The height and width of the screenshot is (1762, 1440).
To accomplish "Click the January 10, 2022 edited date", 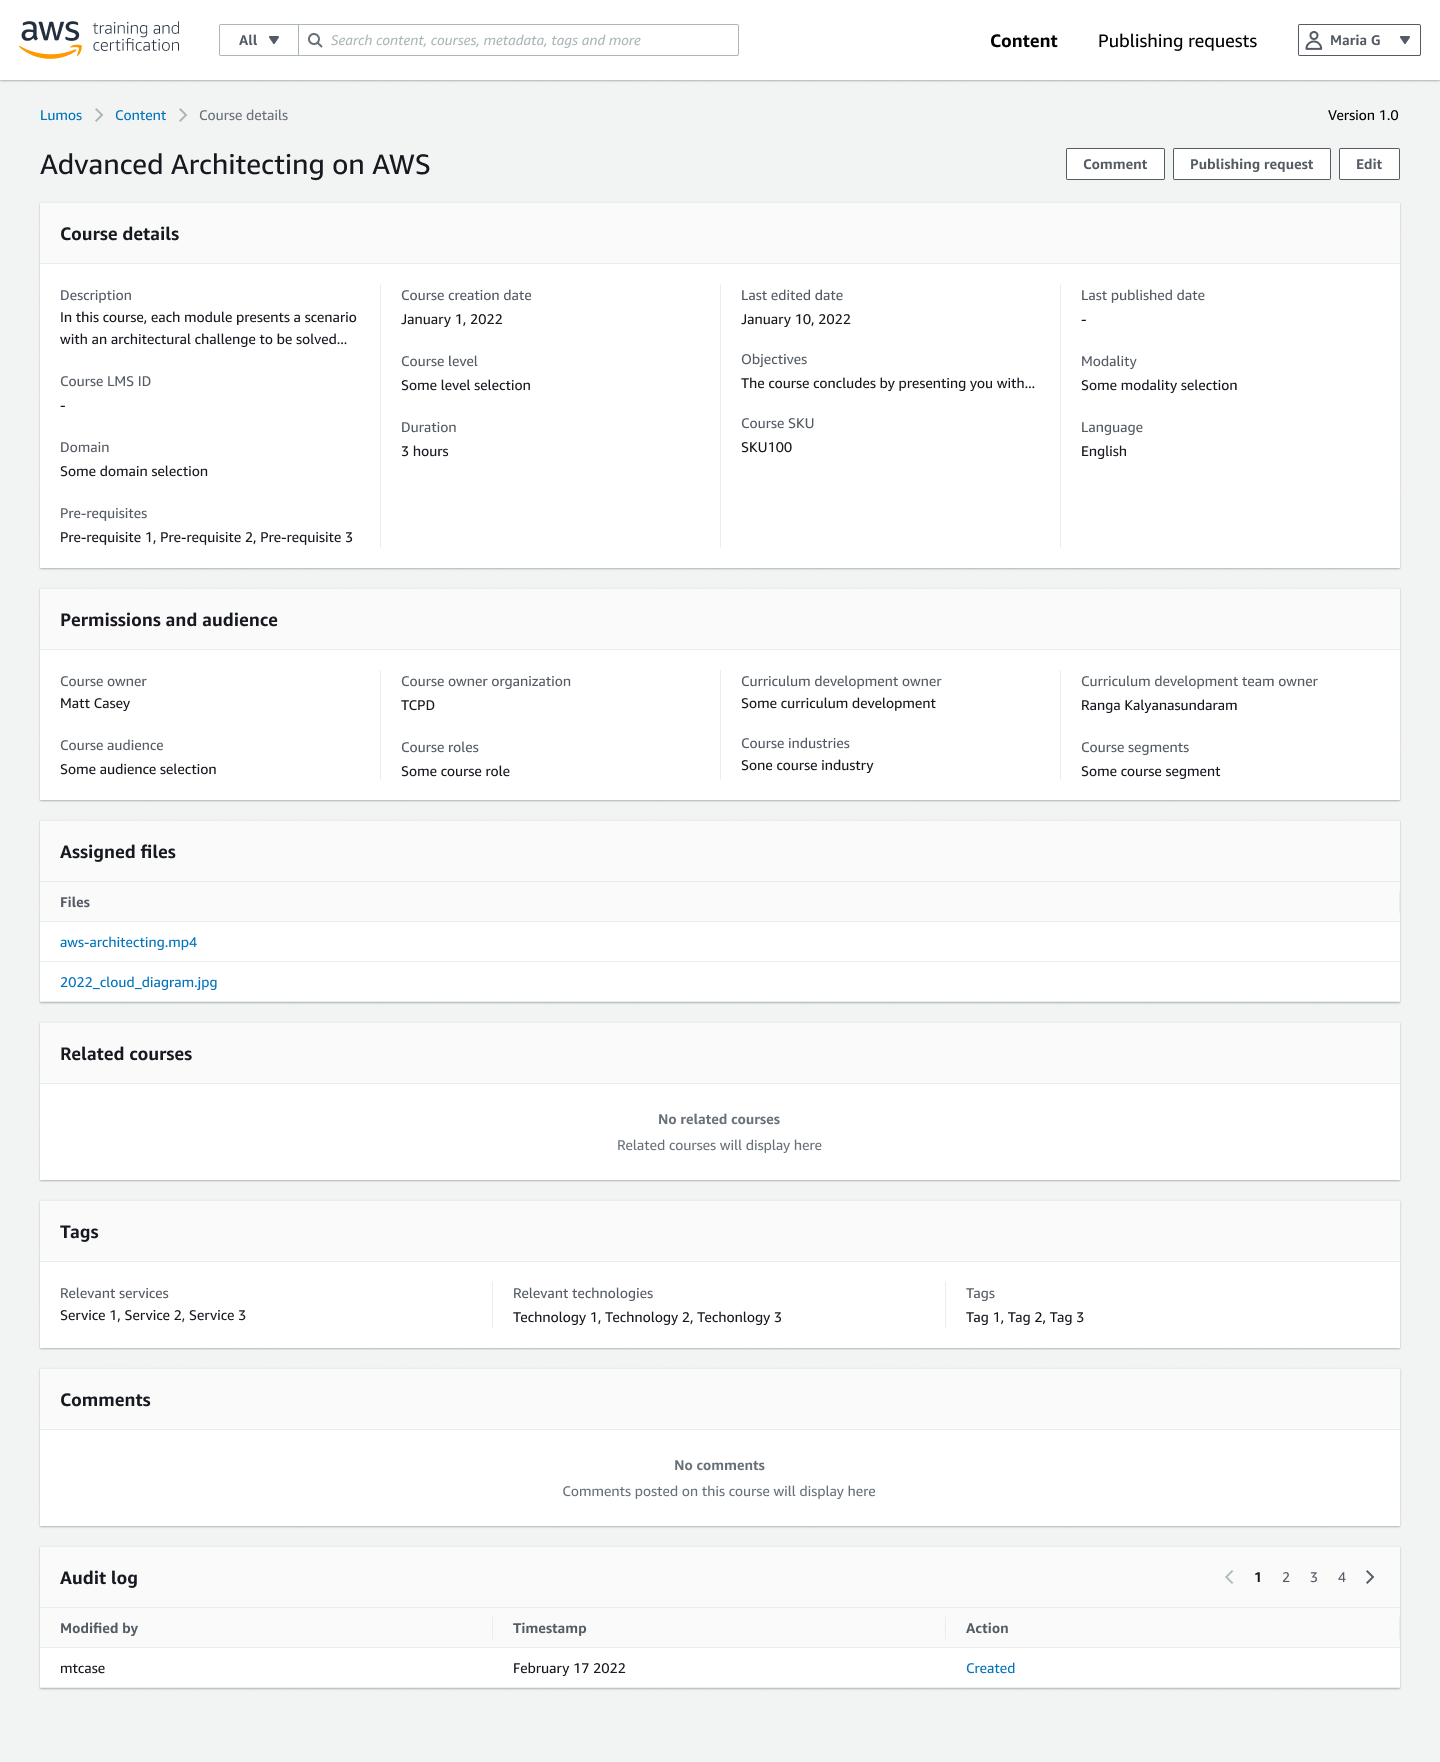I will tap(795, 319).
